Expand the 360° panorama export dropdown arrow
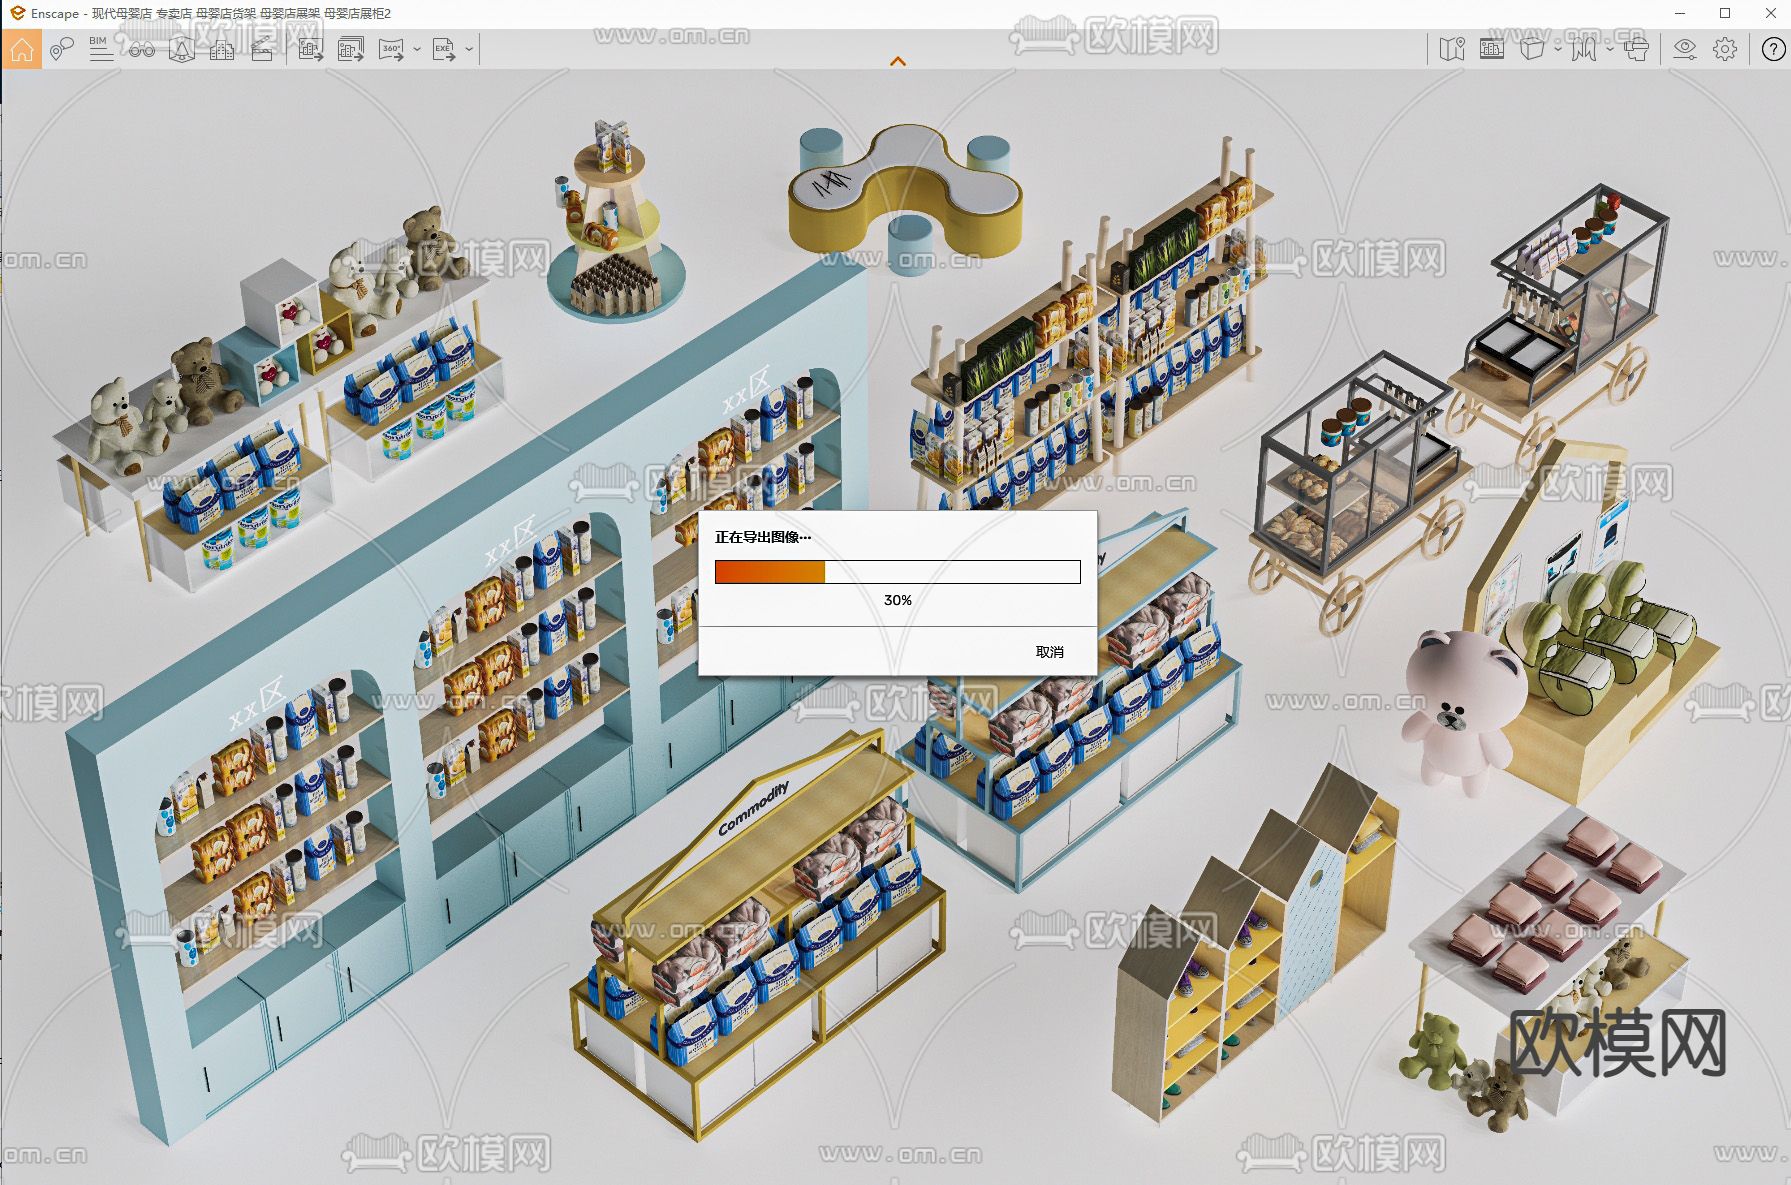1791x1185 pixels. [417, 49]
